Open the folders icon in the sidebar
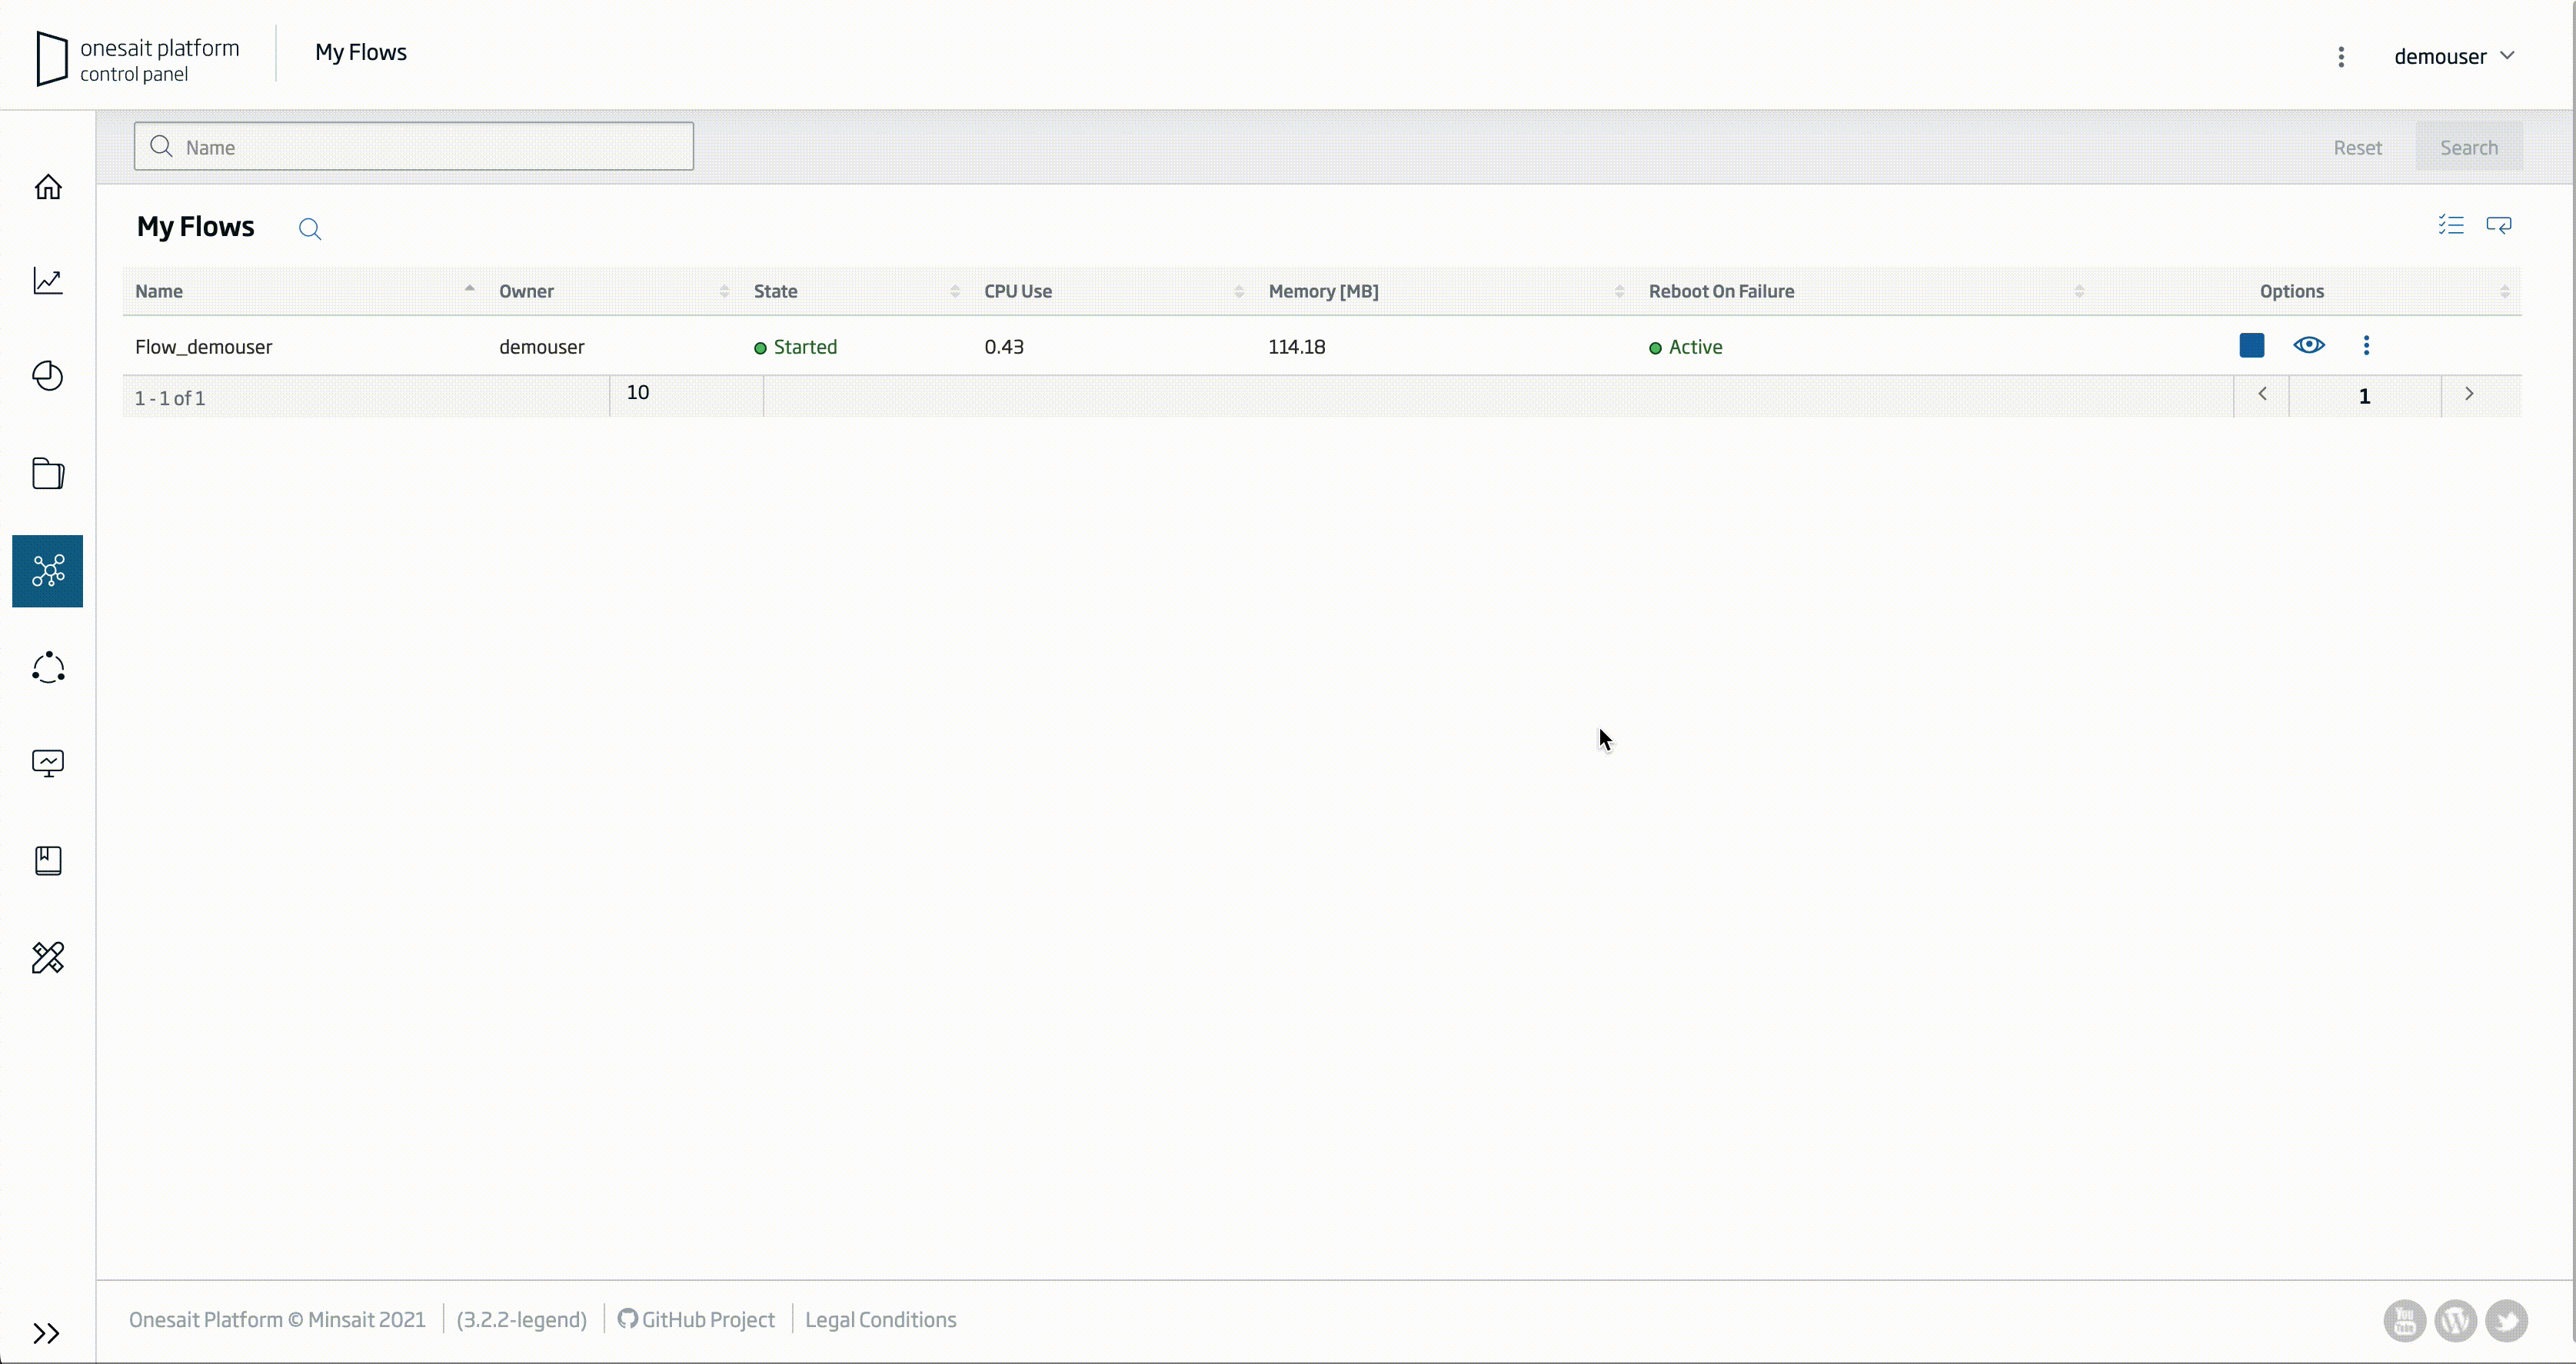Image resolution: width=2576 pixels, height=1364 pixels. pos(48,473)
